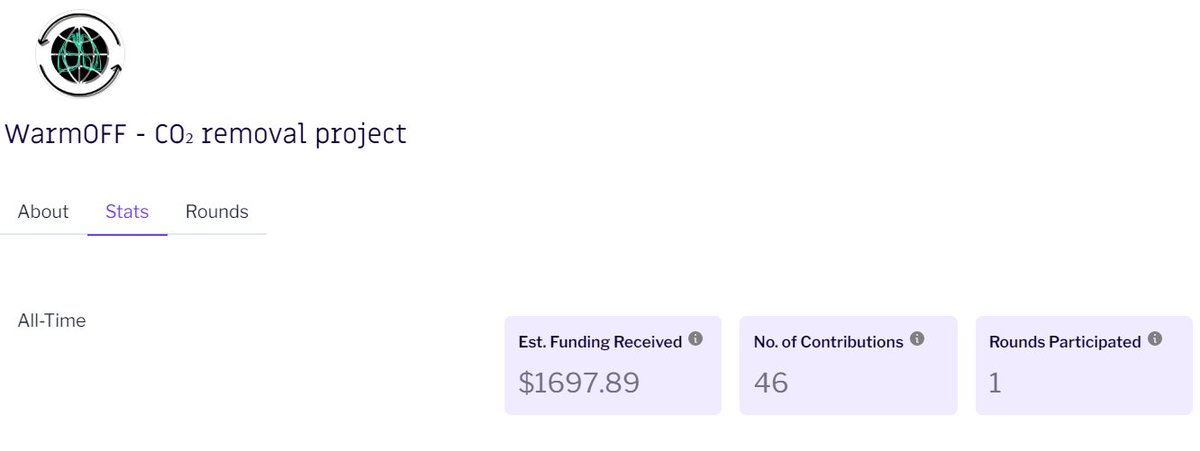
Task: Select the Stats tab
Action: pyautogui.click(x=127, y=212)
